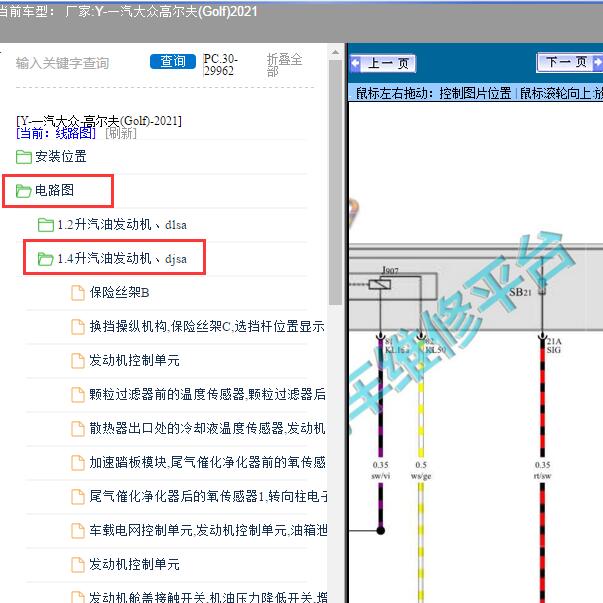Click the right arrow icon beside 下一页
Image resolution: width=603 pixels, height=603 pixels.
click(x=598, y=62)
